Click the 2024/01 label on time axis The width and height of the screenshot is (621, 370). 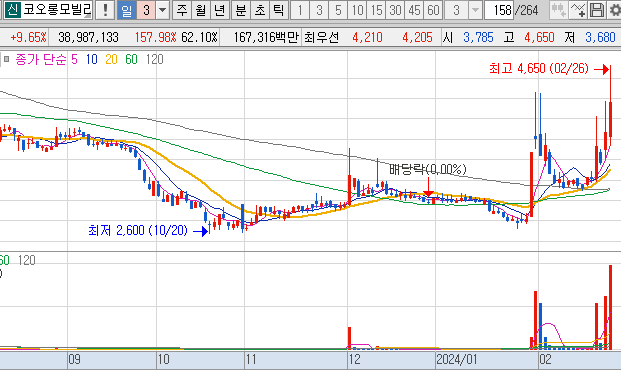pos(457,360)
